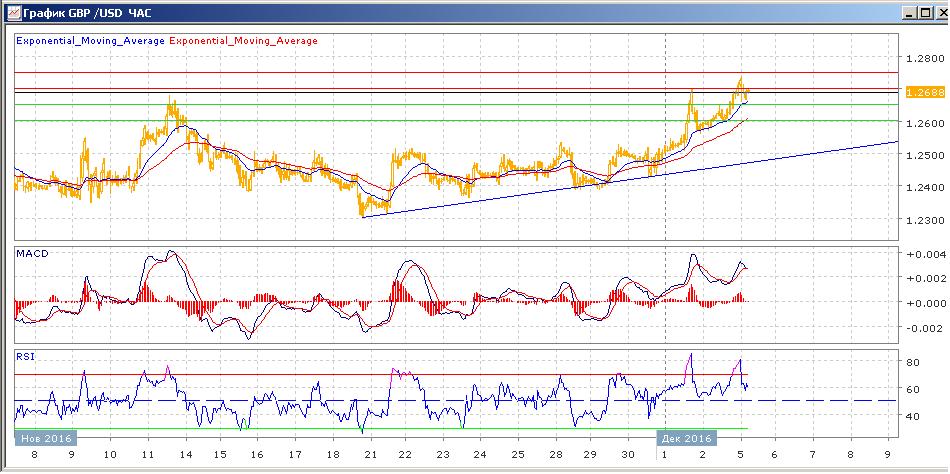Click date 5 on the time axis
The width and height of the screenshot is (950, 474).
coord(739,454)
